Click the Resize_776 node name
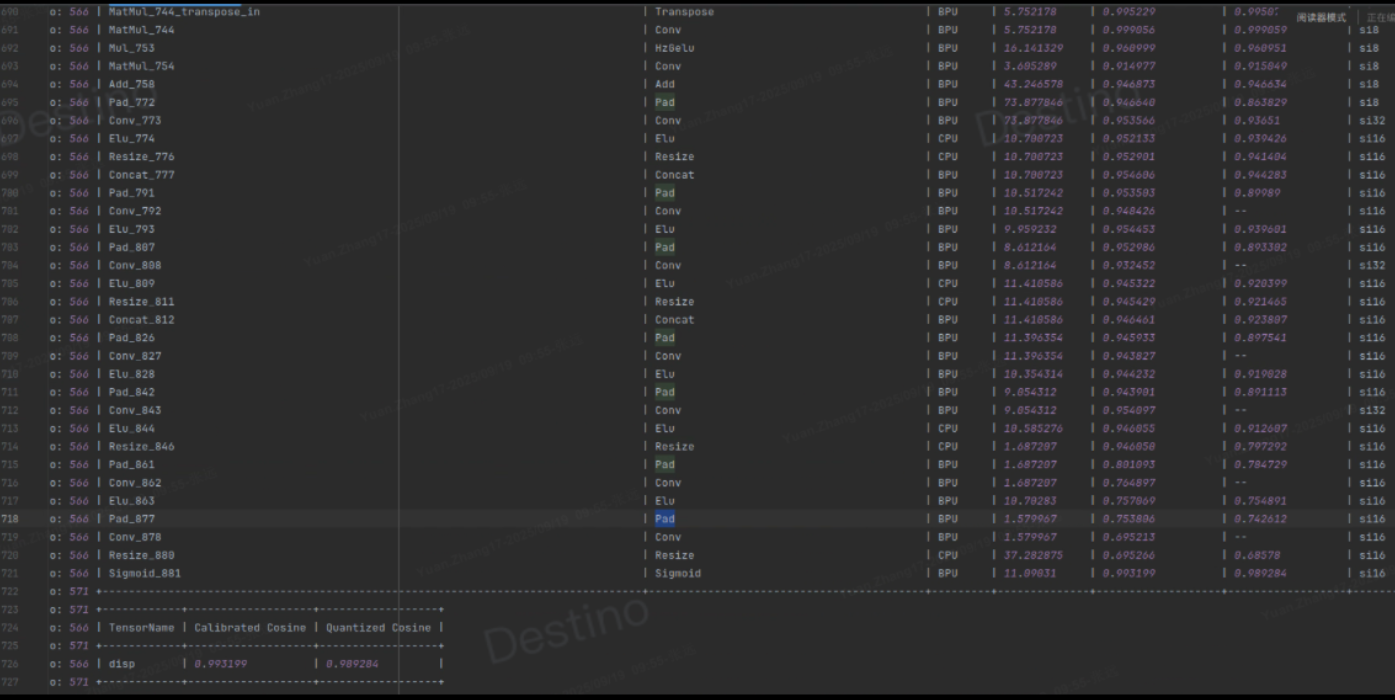 pyautogui.click(x=141, y=157)
